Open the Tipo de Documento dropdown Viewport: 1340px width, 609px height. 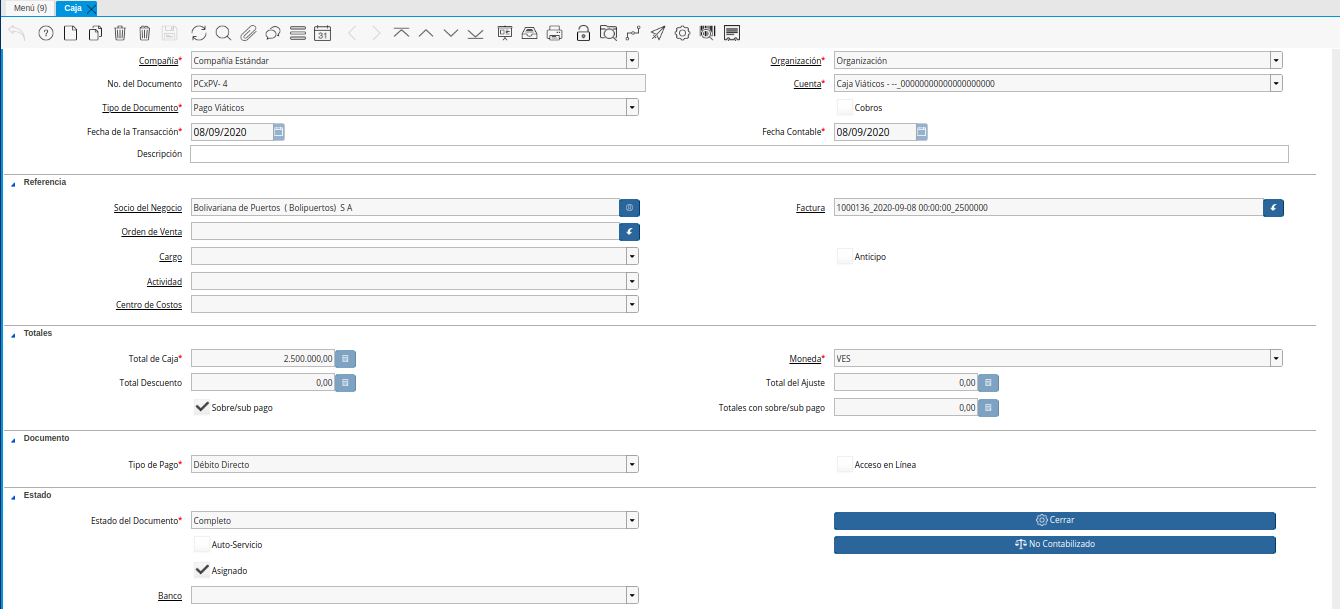(632, 107)
